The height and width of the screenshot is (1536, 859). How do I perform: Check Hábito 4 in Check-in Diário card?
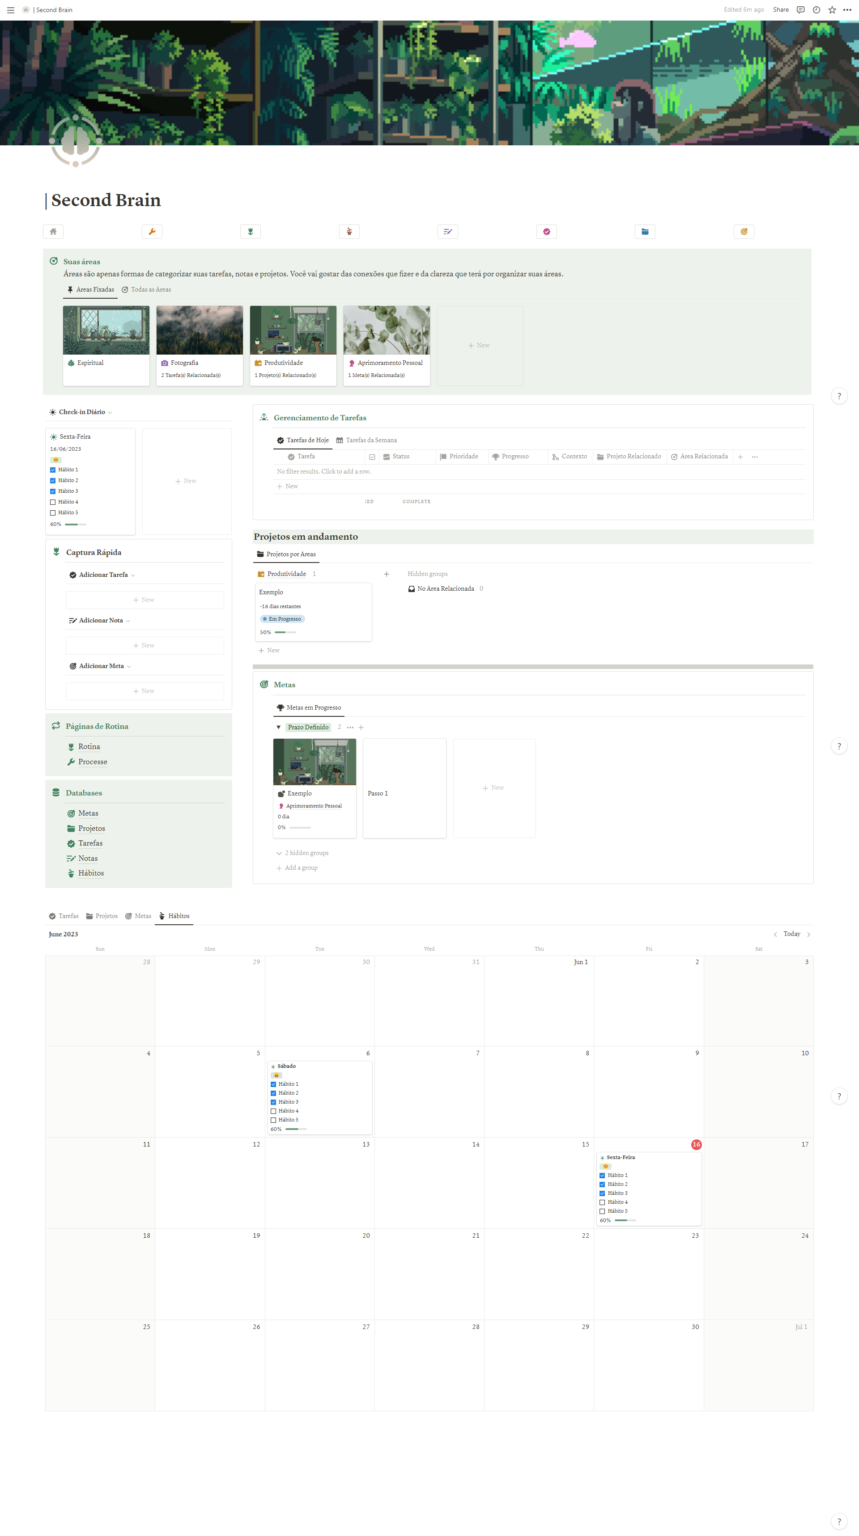pyautogui.click(x=53, y=502)
